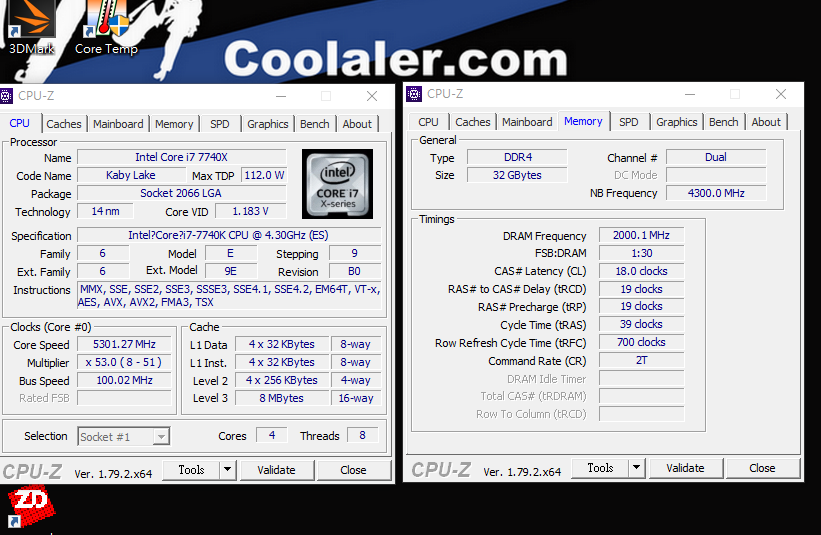Show About tab in right CPU-Z window

pyautogui.click(x=766, y=122)
